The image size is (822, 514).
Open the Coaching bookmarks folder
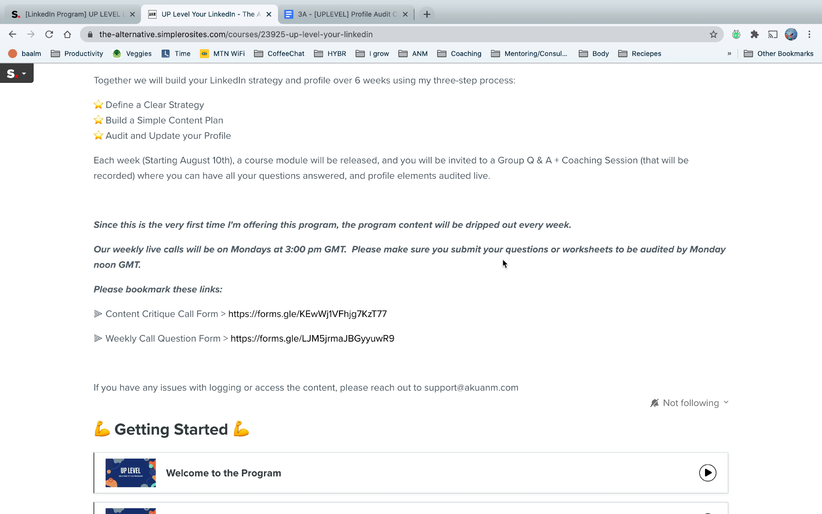click(x=459, y=53)
